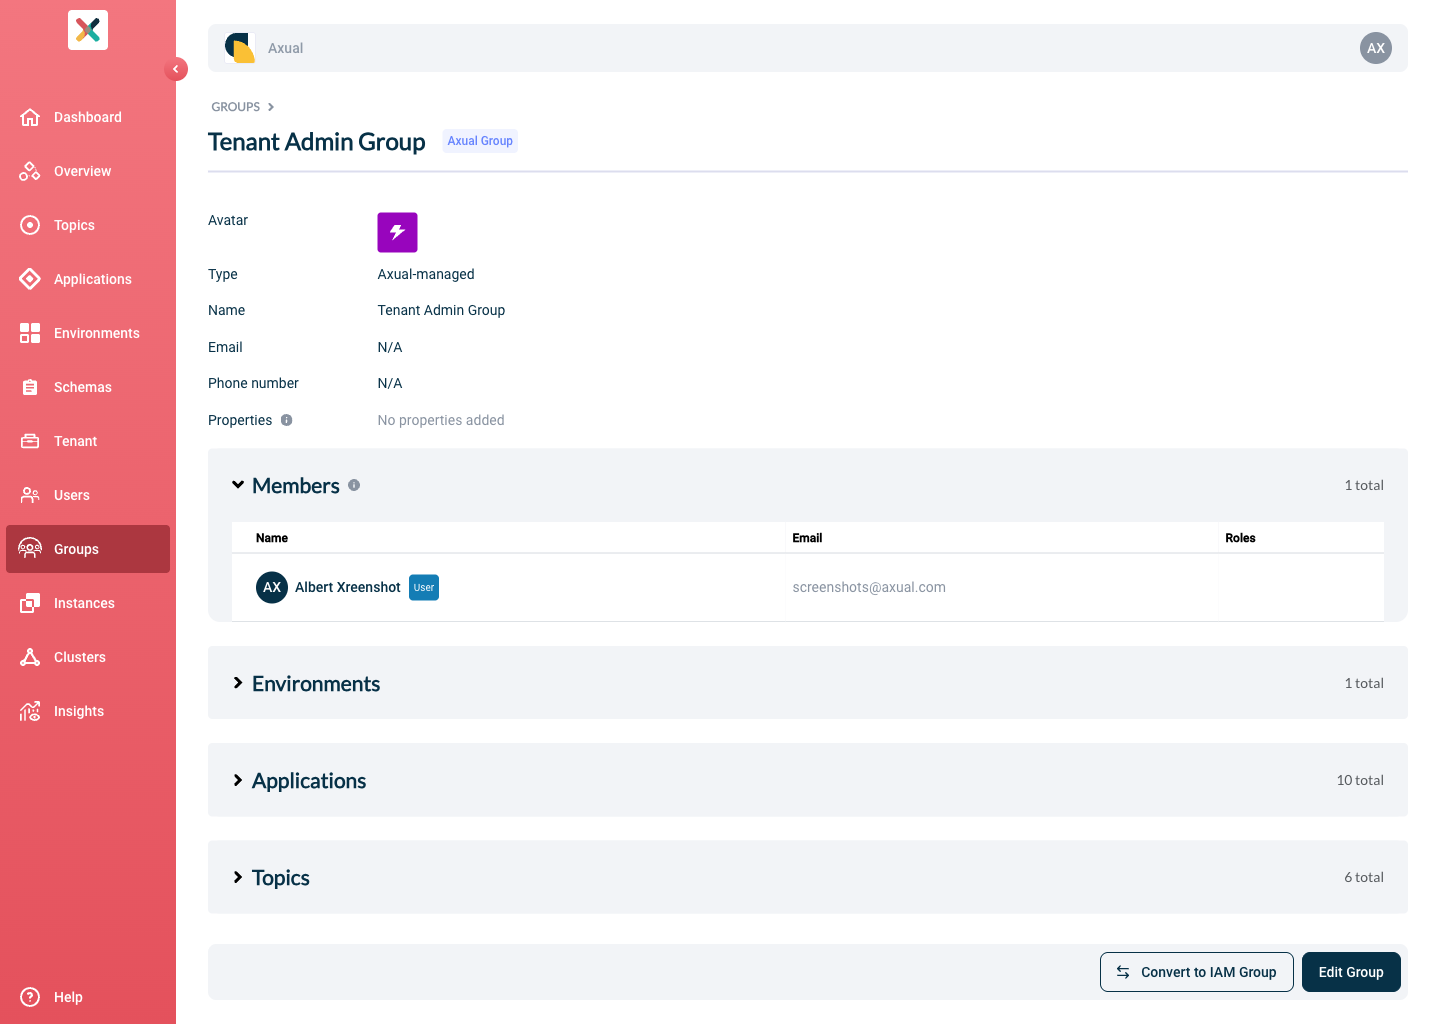The image size is (1440, 1024).
Task: Go to Dashboard menu item
Action: click(x=88, y=117)
